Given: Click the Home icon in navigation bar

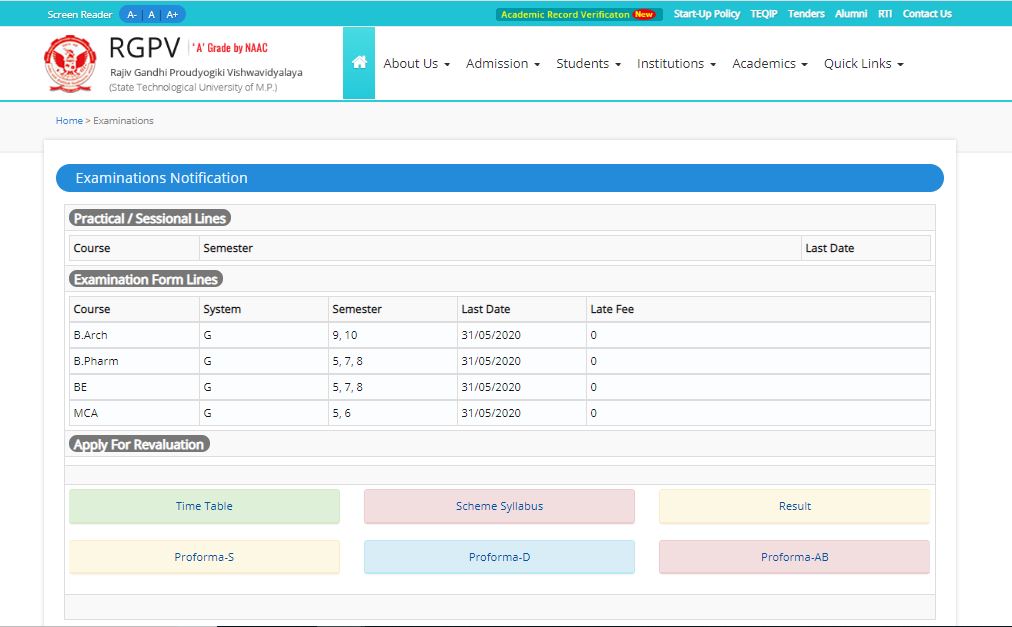Looking at the screenshot, I should [x=359, y=63].
